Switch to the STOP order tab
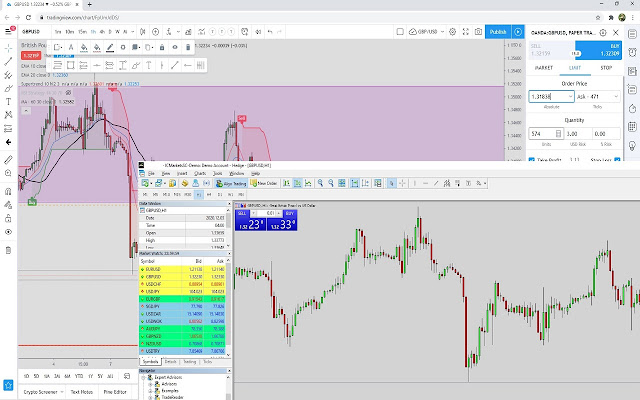Viewport: 640px width, 400px height. [606, 68]
